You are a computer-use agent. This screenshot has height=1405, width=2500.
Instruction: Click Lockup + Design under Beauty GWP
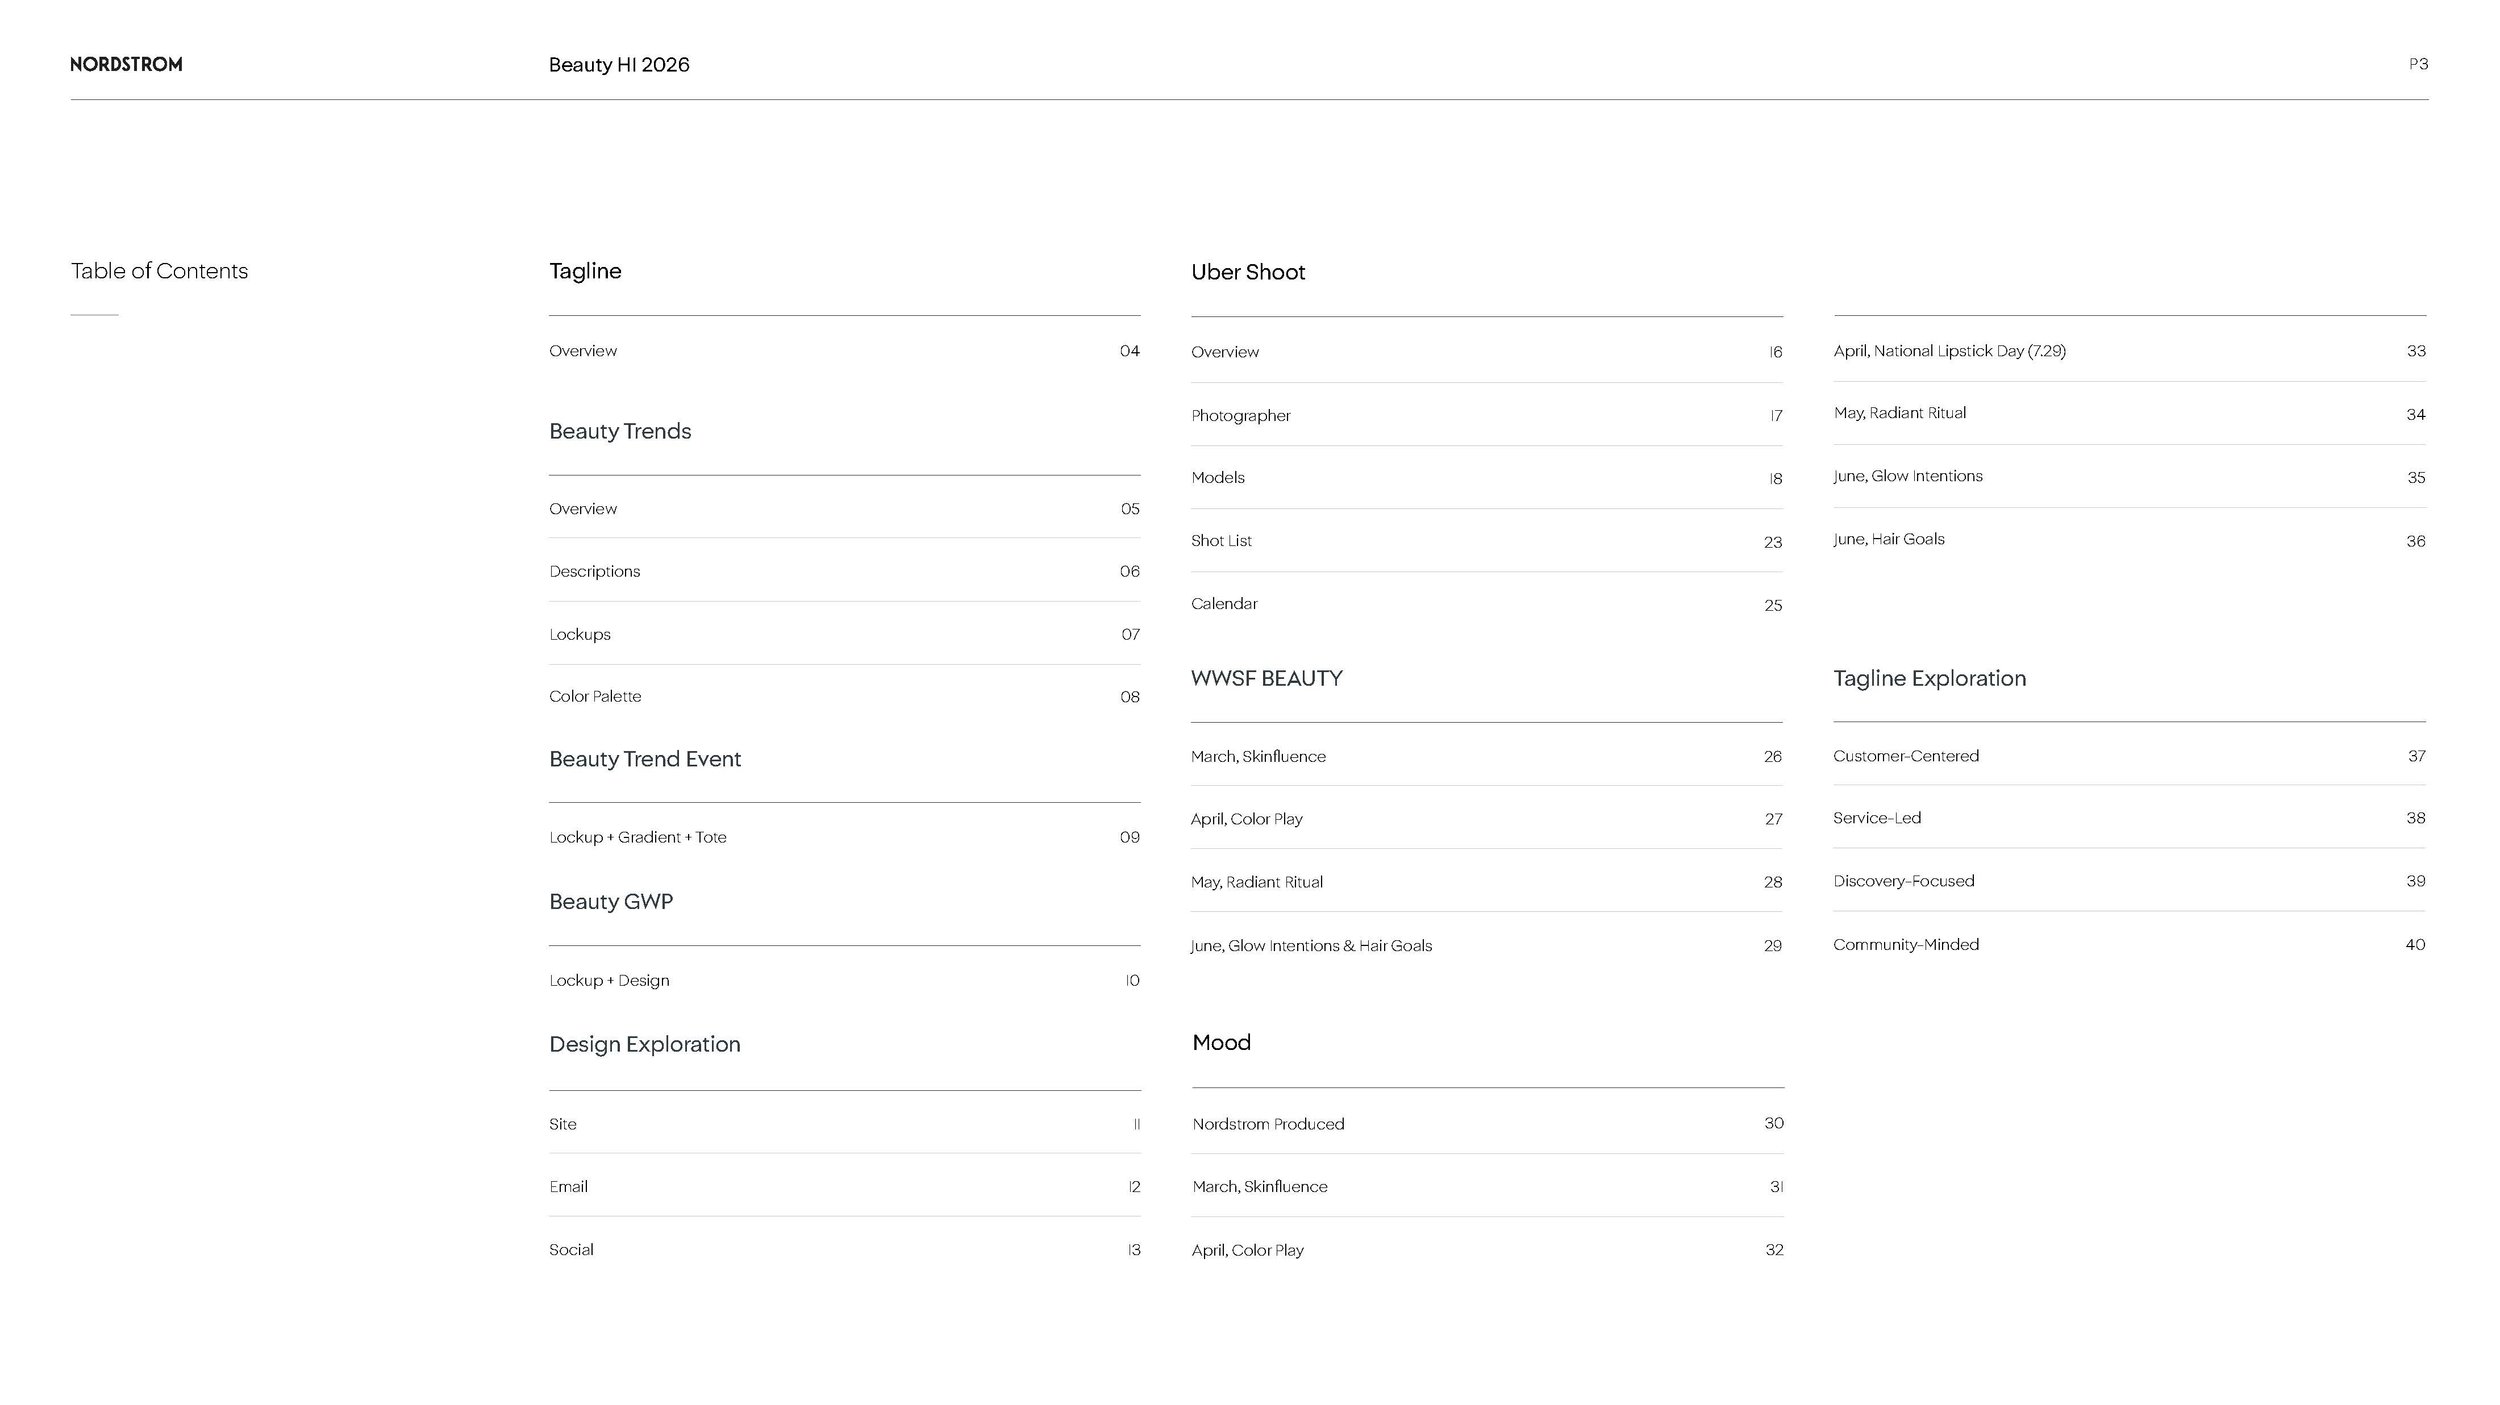coord(609,980)
